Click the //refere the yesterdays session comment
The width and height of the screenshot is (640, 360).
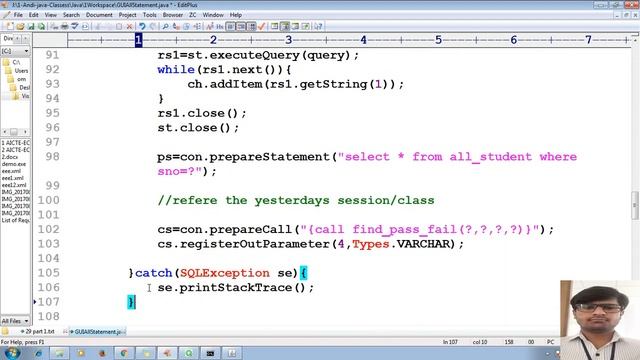pyautogui.click(x=296, y=200)
